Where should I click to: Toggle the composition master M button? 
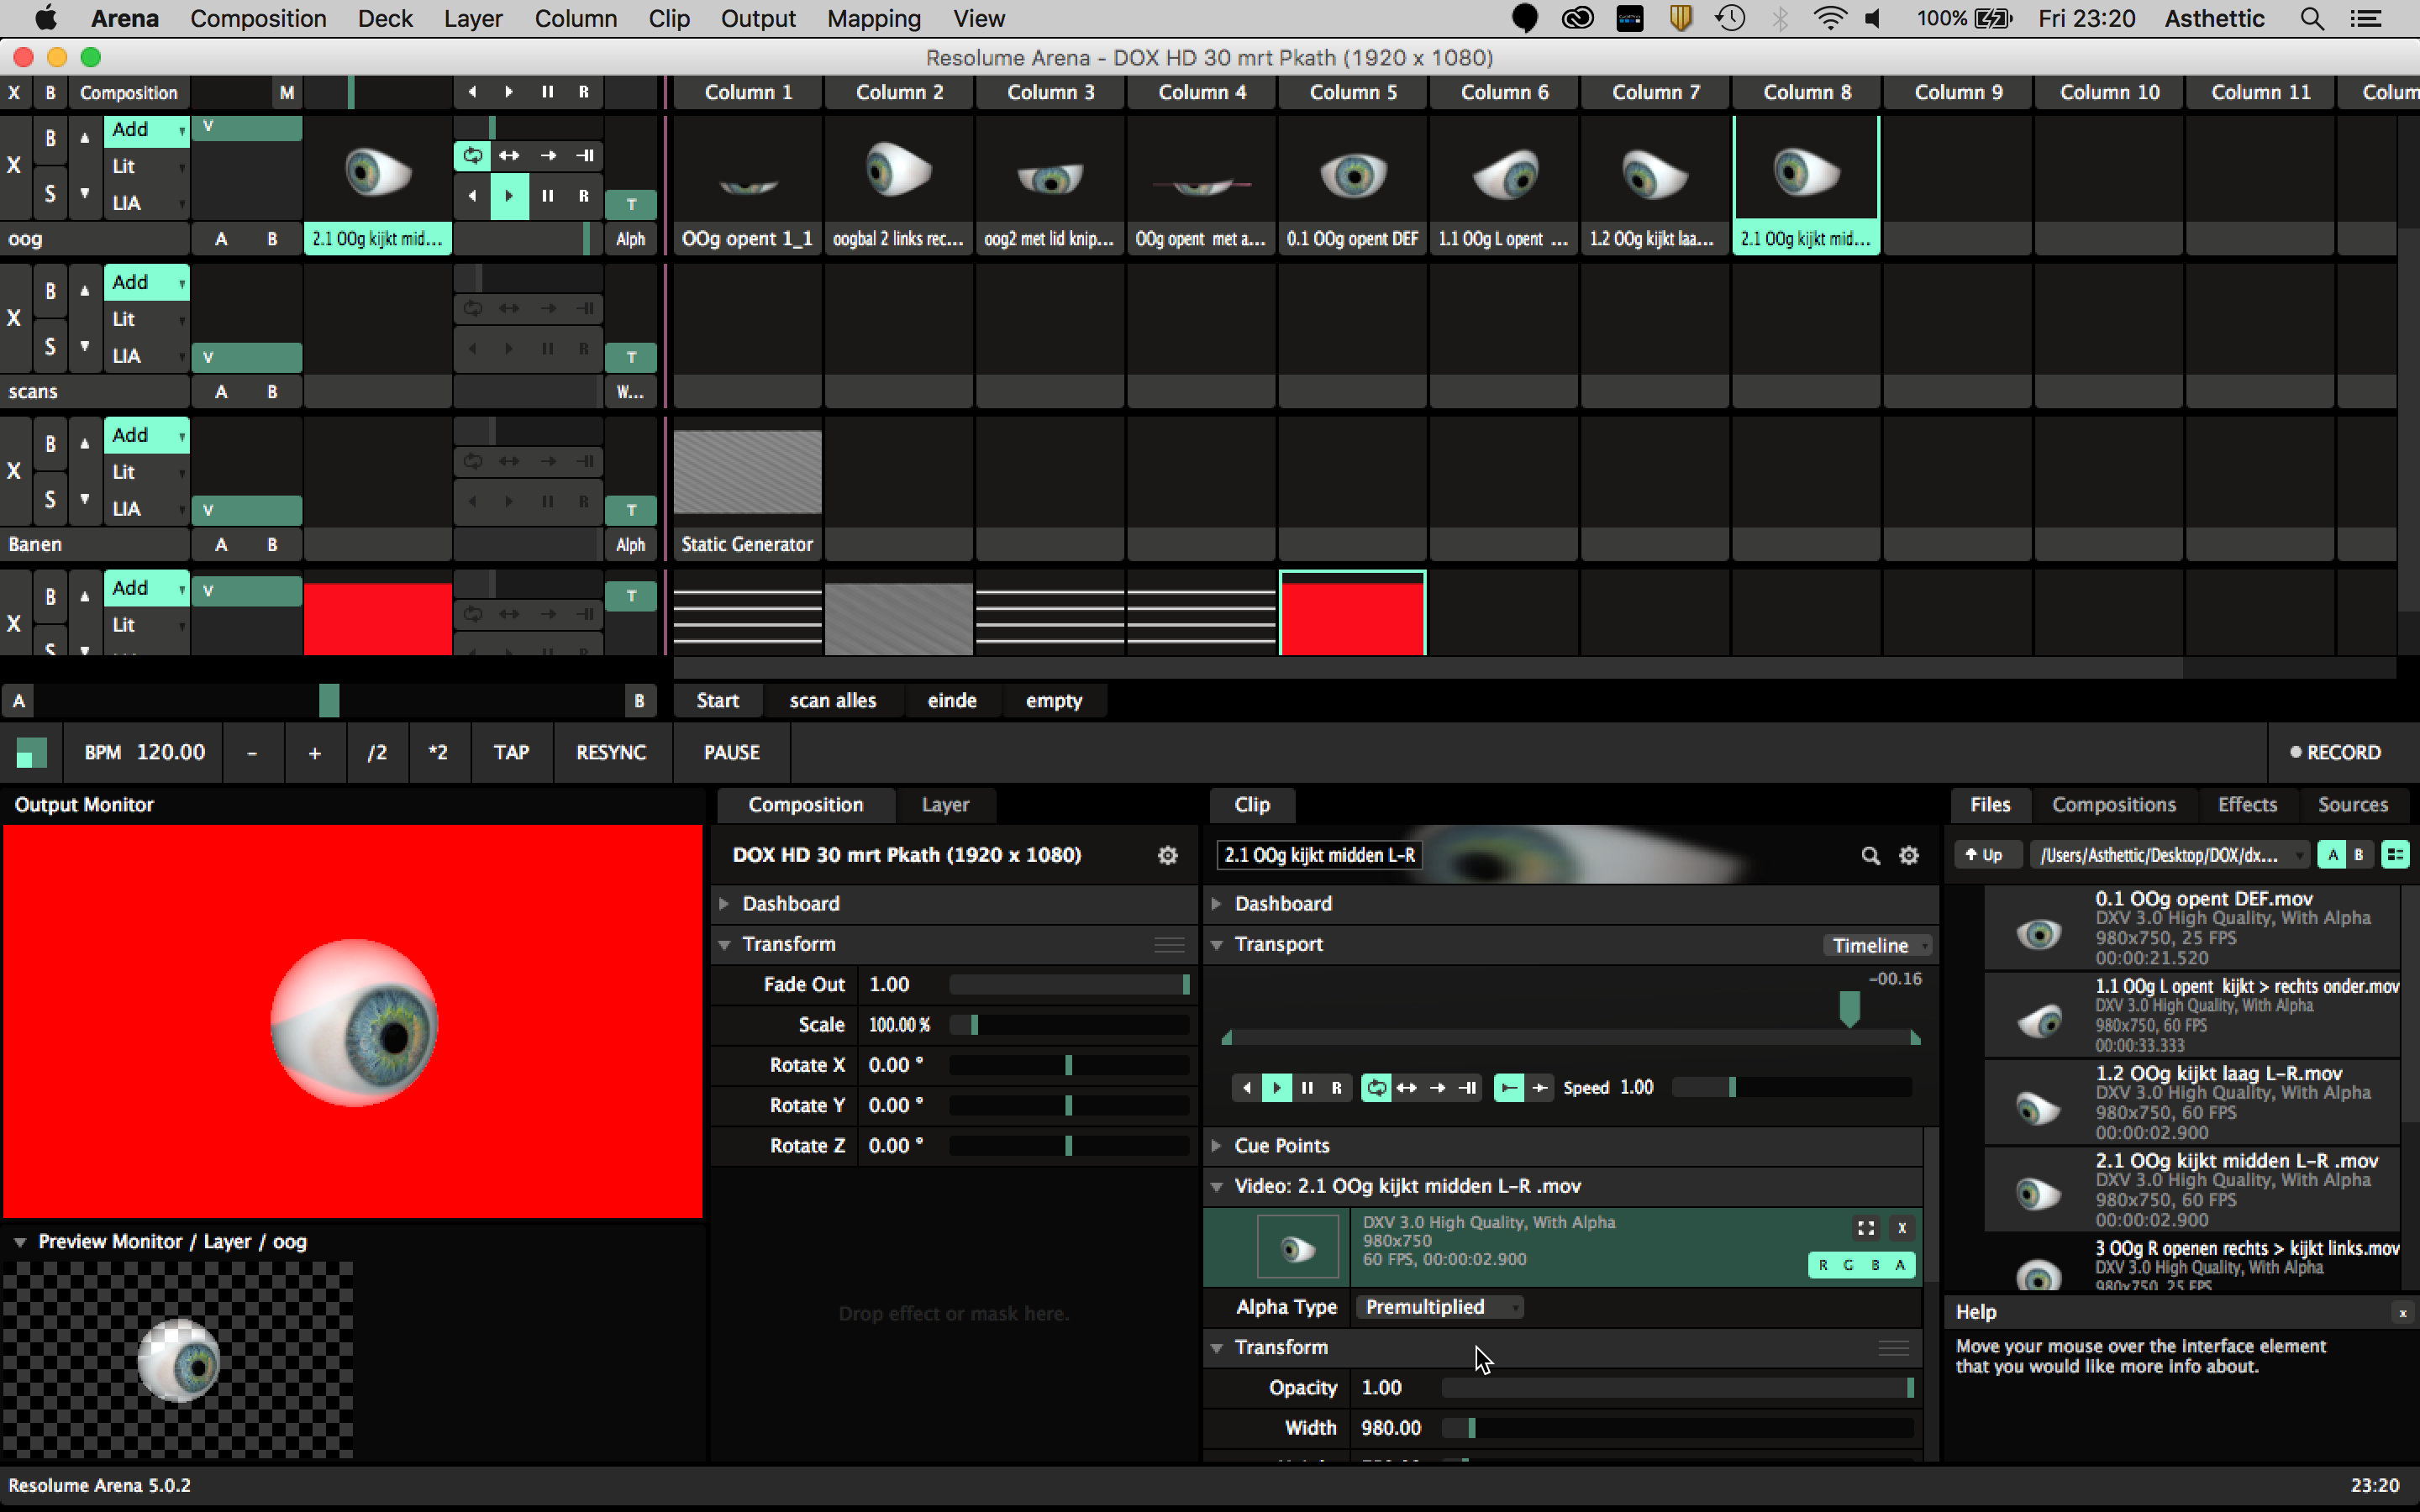(287, 92)
